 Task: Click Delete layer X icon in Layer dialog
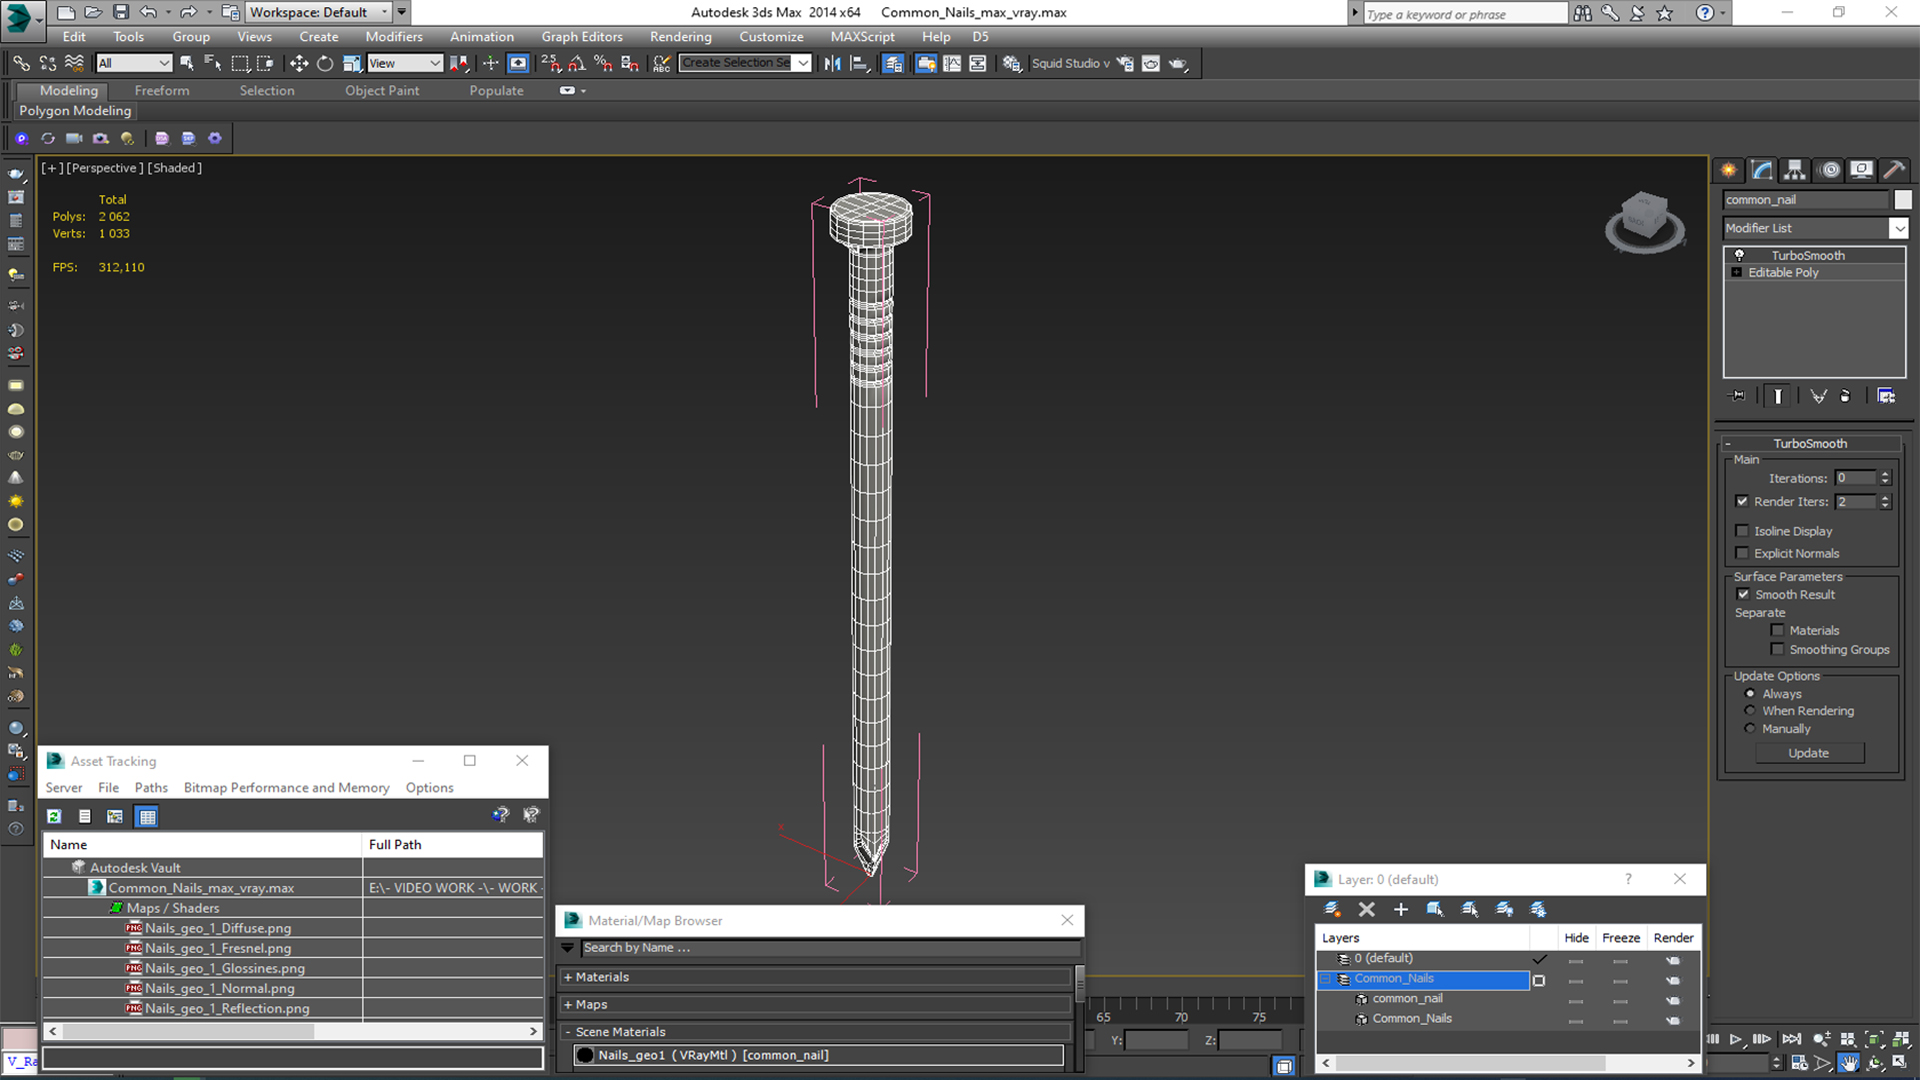coord(1366,909)
